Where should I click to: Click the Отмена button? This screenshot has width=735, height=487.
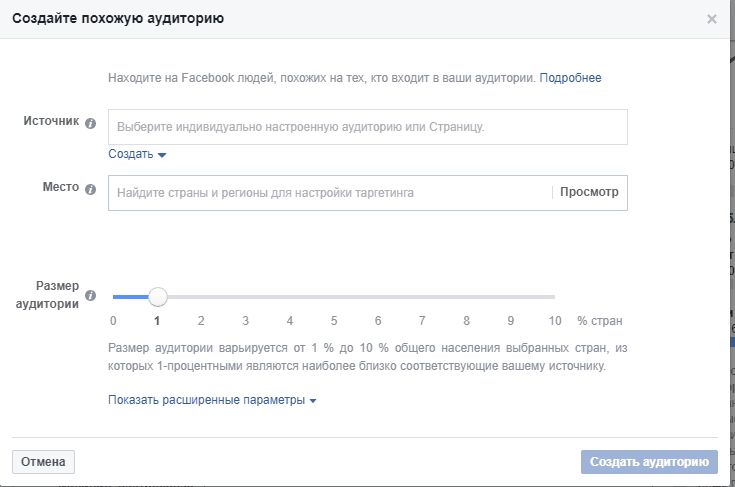43,462
